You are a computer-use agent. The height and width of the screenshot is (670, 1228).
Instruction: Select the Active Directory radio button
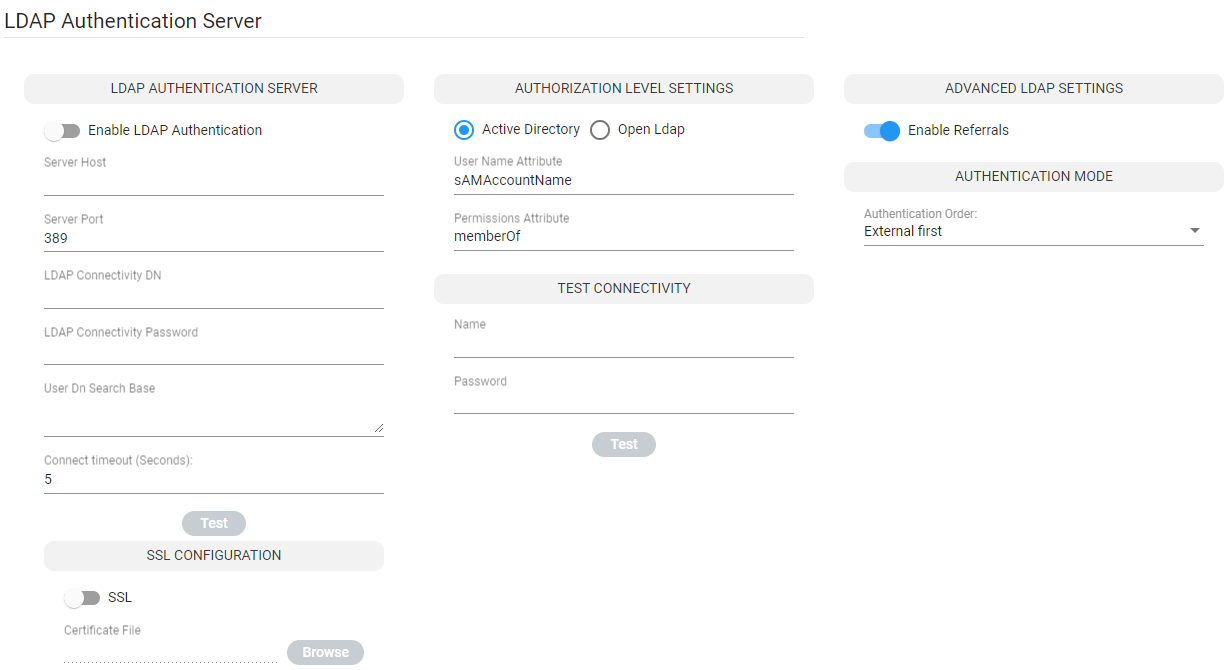pyautogui.click(x=464, y=130)
